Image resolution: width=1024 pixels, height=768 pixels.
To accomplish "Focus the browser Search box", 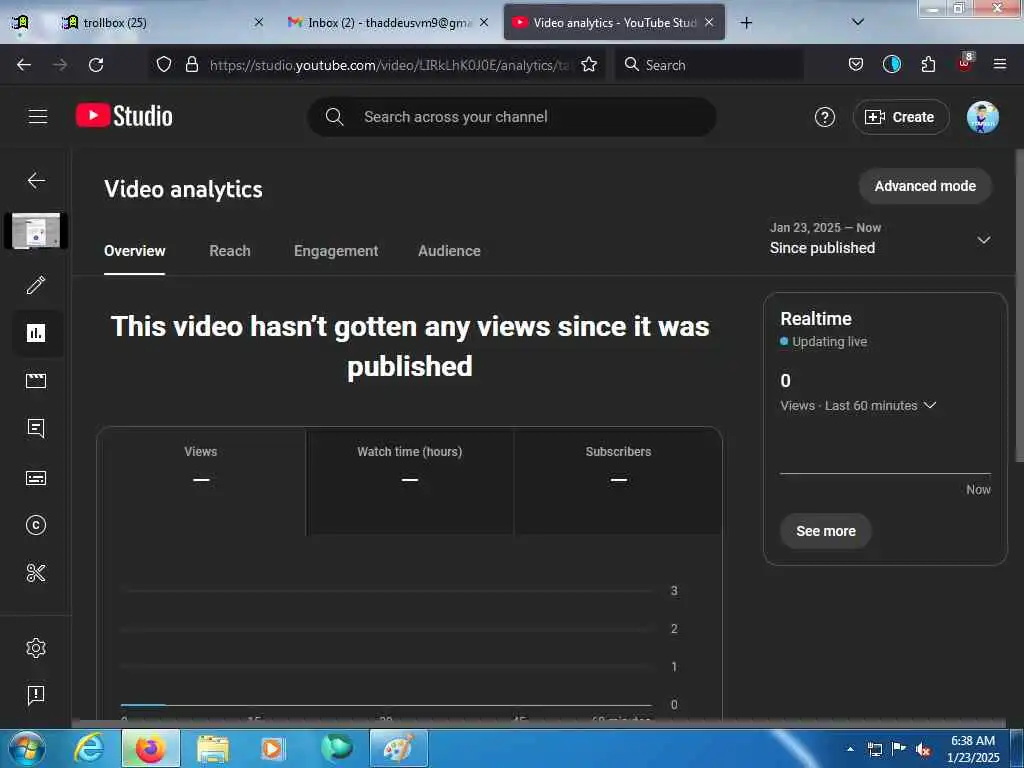I will click(710, 65).
